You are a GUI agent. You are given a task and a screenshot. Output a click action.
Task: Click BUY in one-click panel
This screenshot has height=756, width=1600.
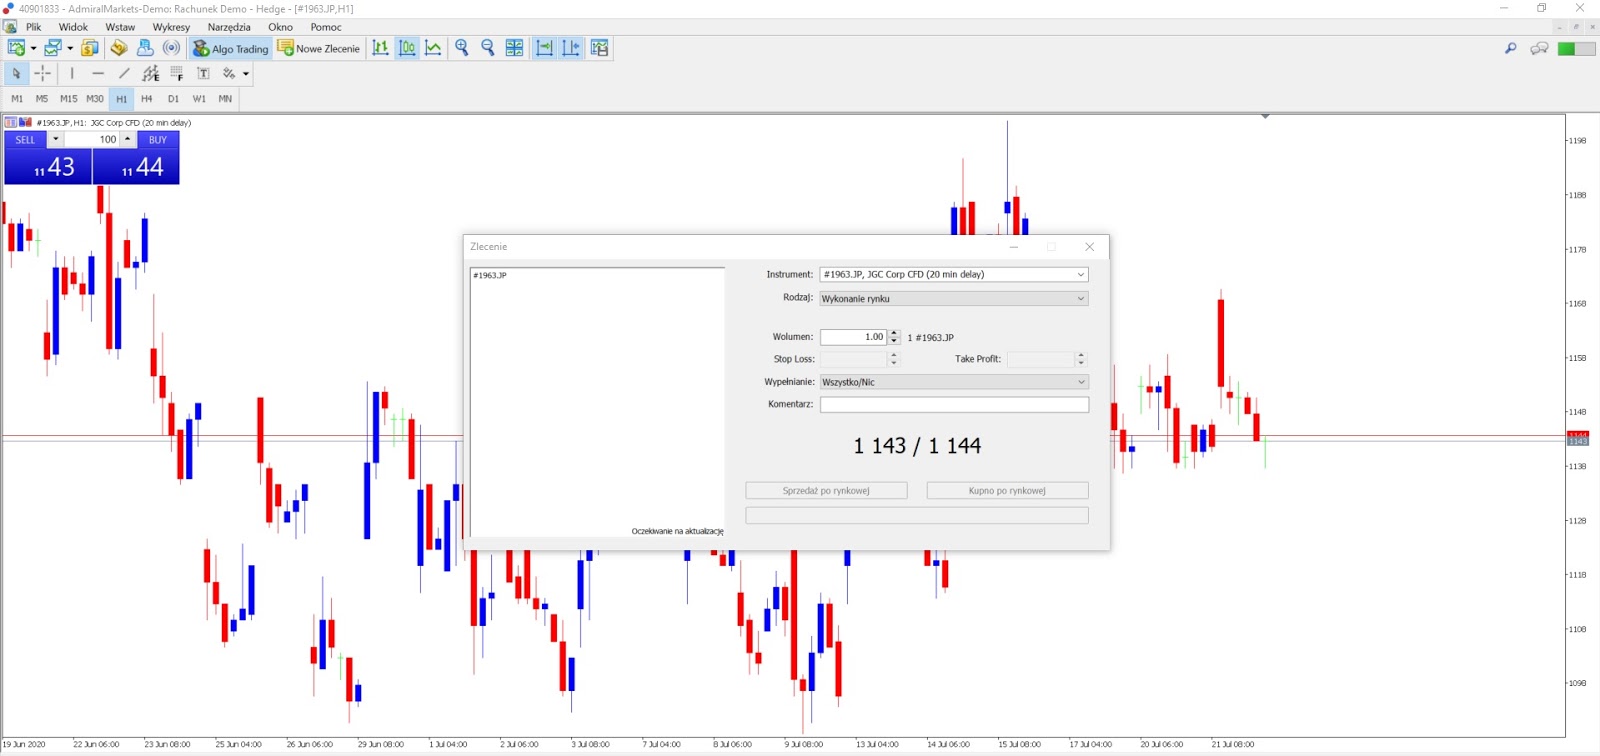click(158, 140)
